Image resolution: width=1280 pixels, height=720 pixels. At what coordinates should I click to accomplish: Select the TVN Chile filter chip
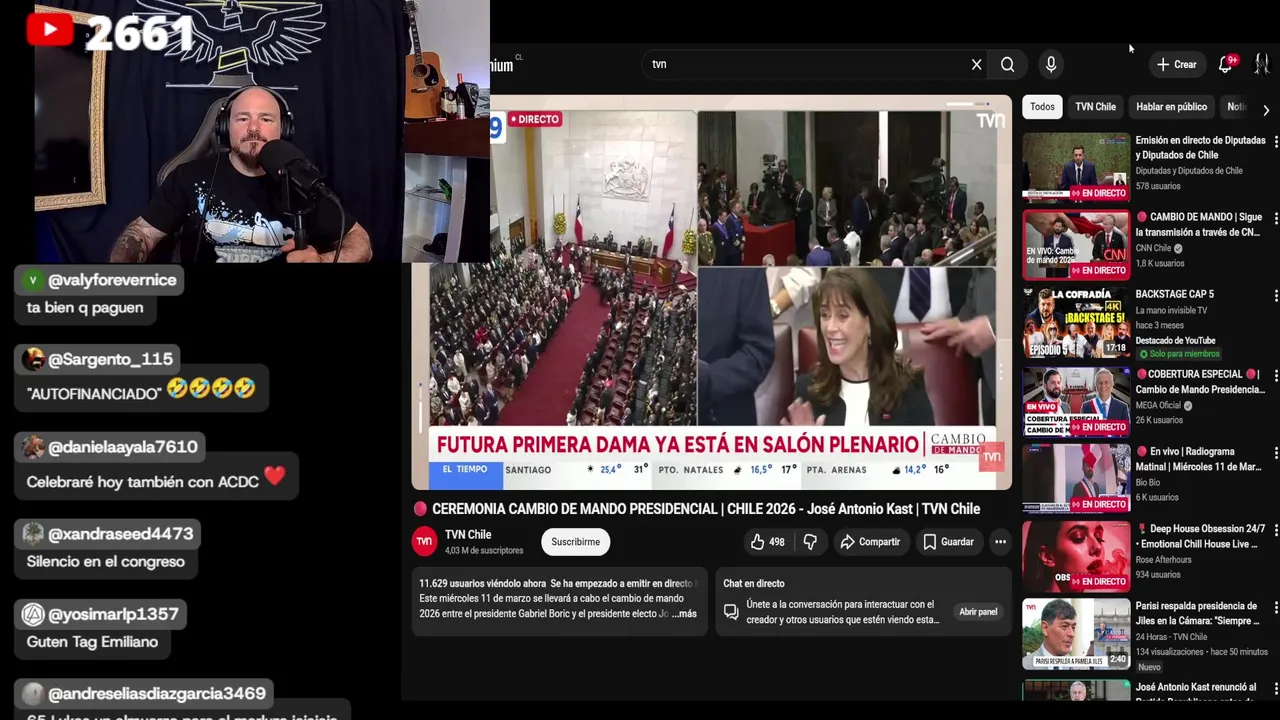click(1095, 107)
